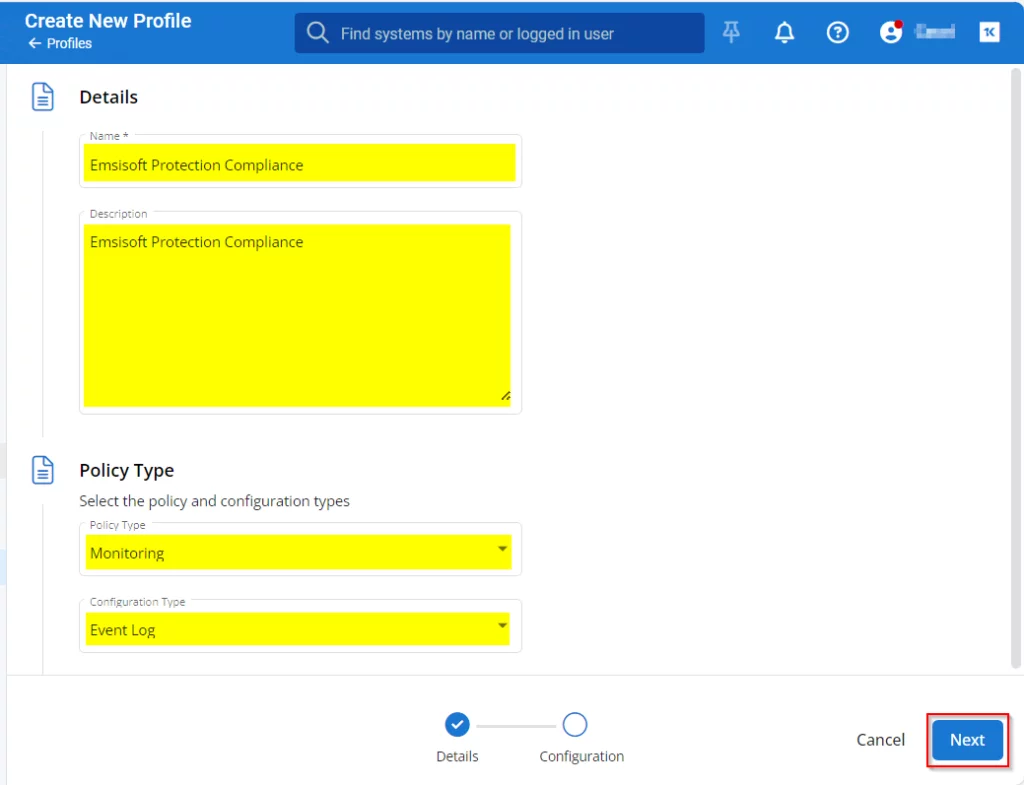Click the user account avatar icon
Viewport: 1024px width, 785px height.
890,33
